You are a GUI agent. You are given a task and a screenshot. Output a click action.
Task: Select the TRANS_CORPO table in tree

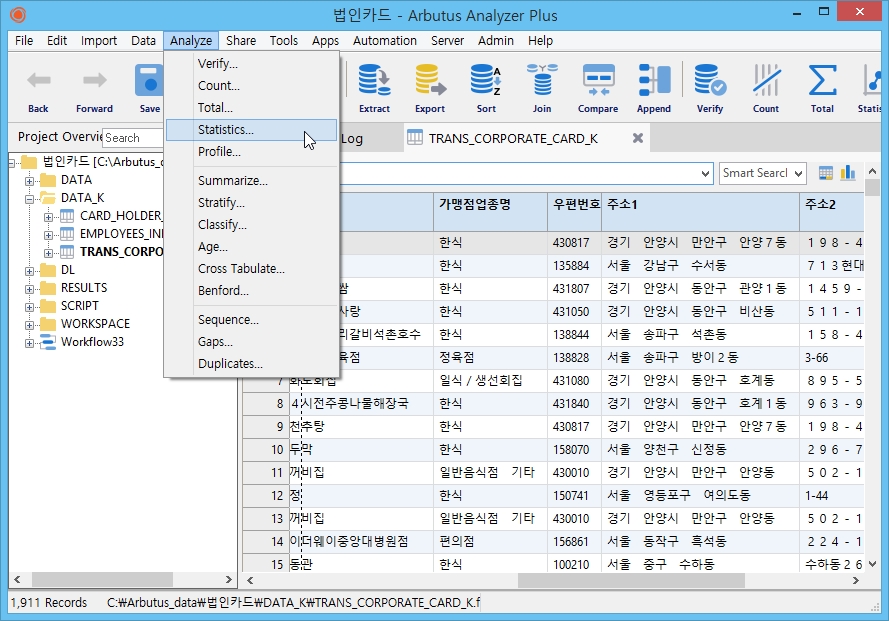[121, 252]
